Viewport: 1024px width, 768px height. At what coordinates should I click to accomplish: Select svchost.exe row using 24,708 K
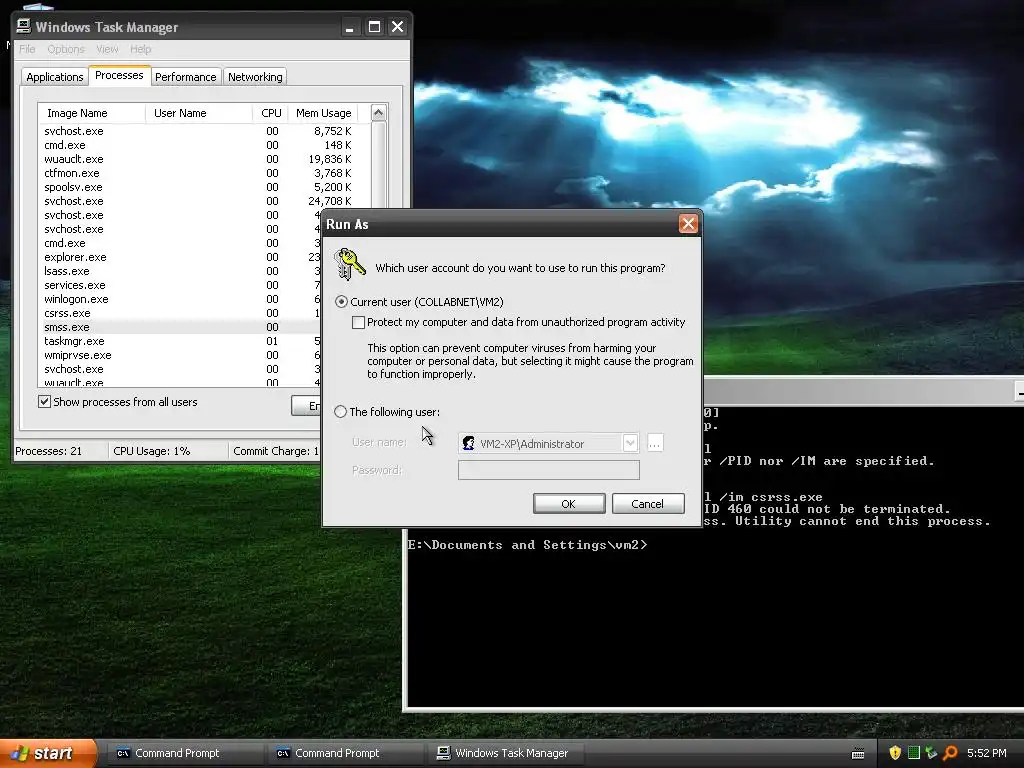point(204,201)
